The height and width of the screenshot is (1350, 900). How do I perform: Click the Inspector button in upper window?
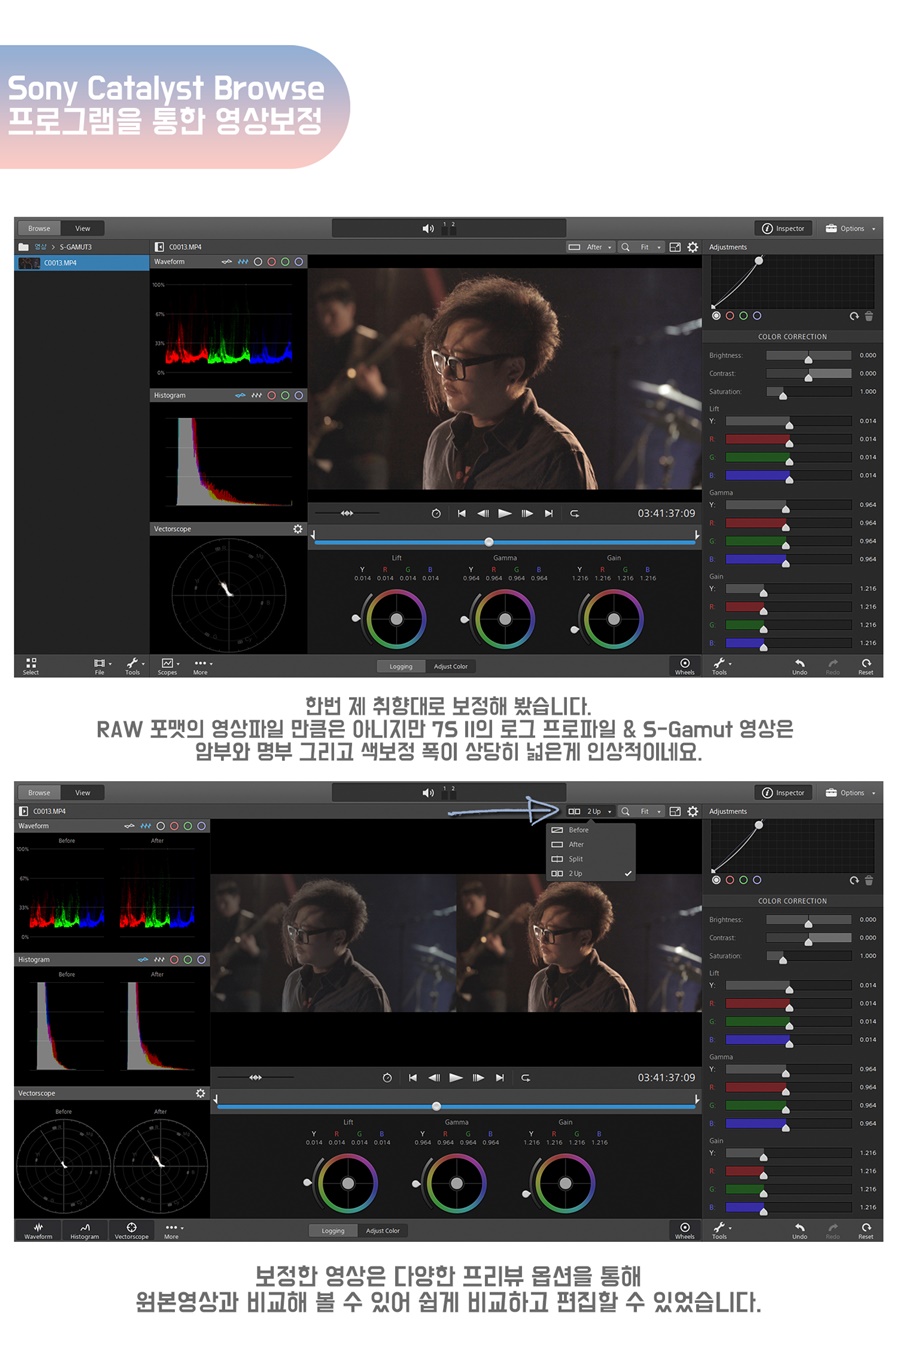tap(783, 229)
